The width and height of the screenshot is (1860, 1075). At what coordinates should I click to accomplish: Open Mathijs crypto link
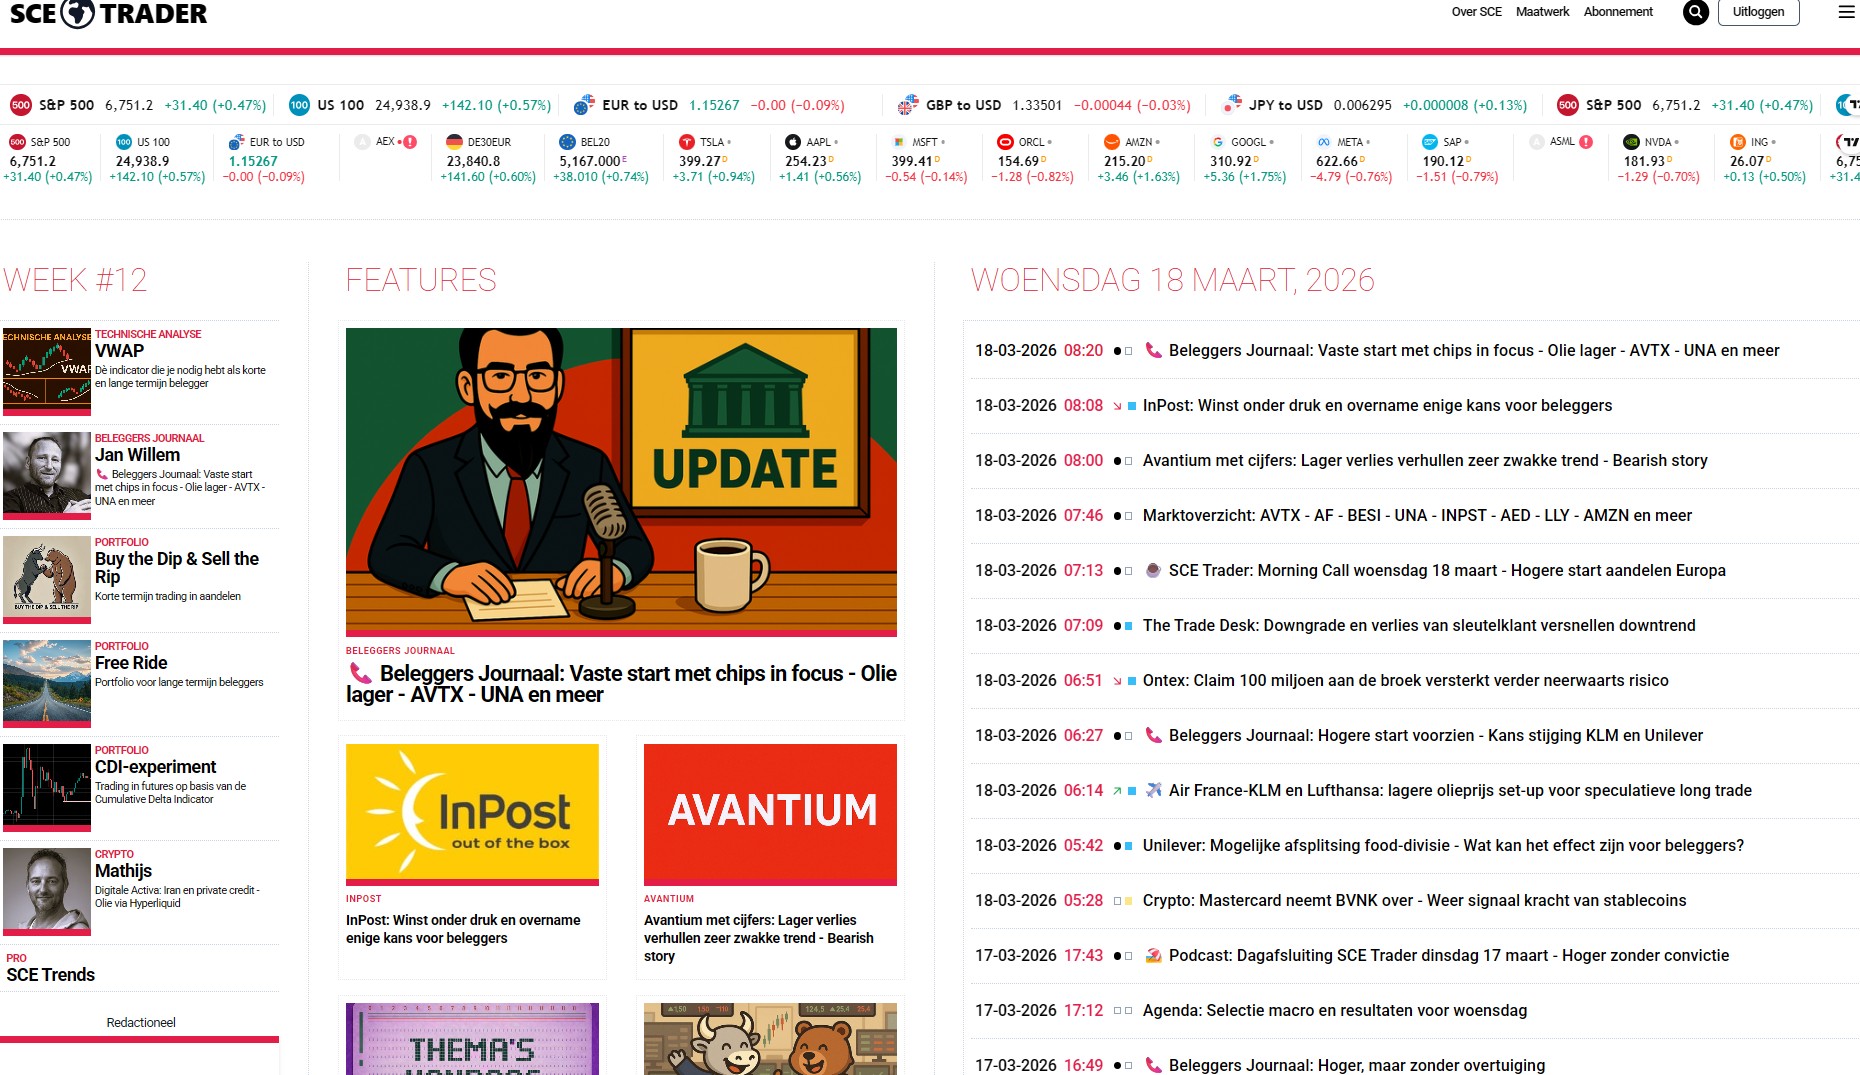[x=123, y=871]
